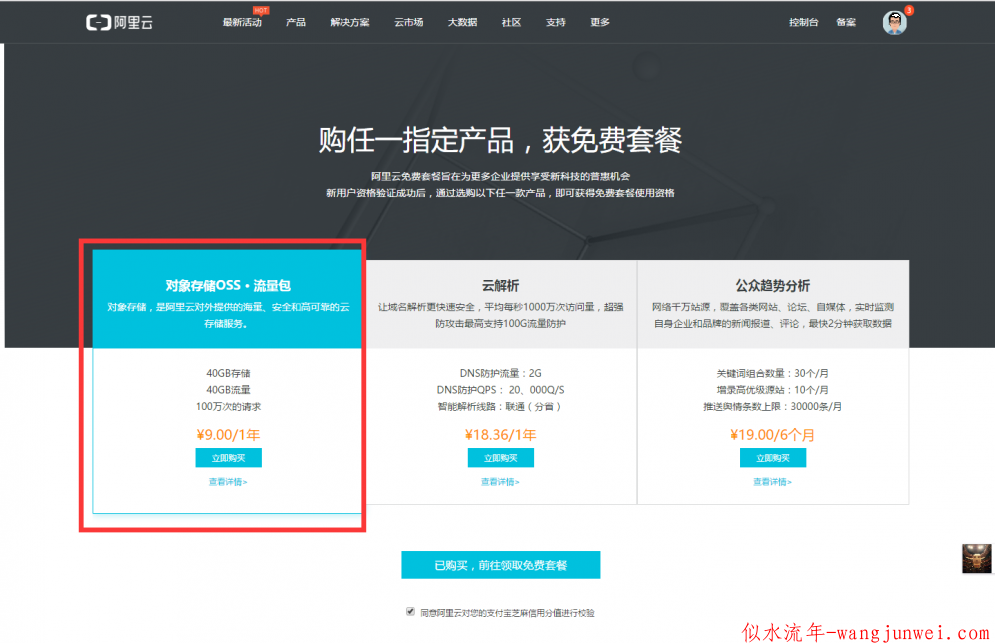This screenshot has width=995, height=643.
Task: Go to 控制台 console link
Action: 803,22
